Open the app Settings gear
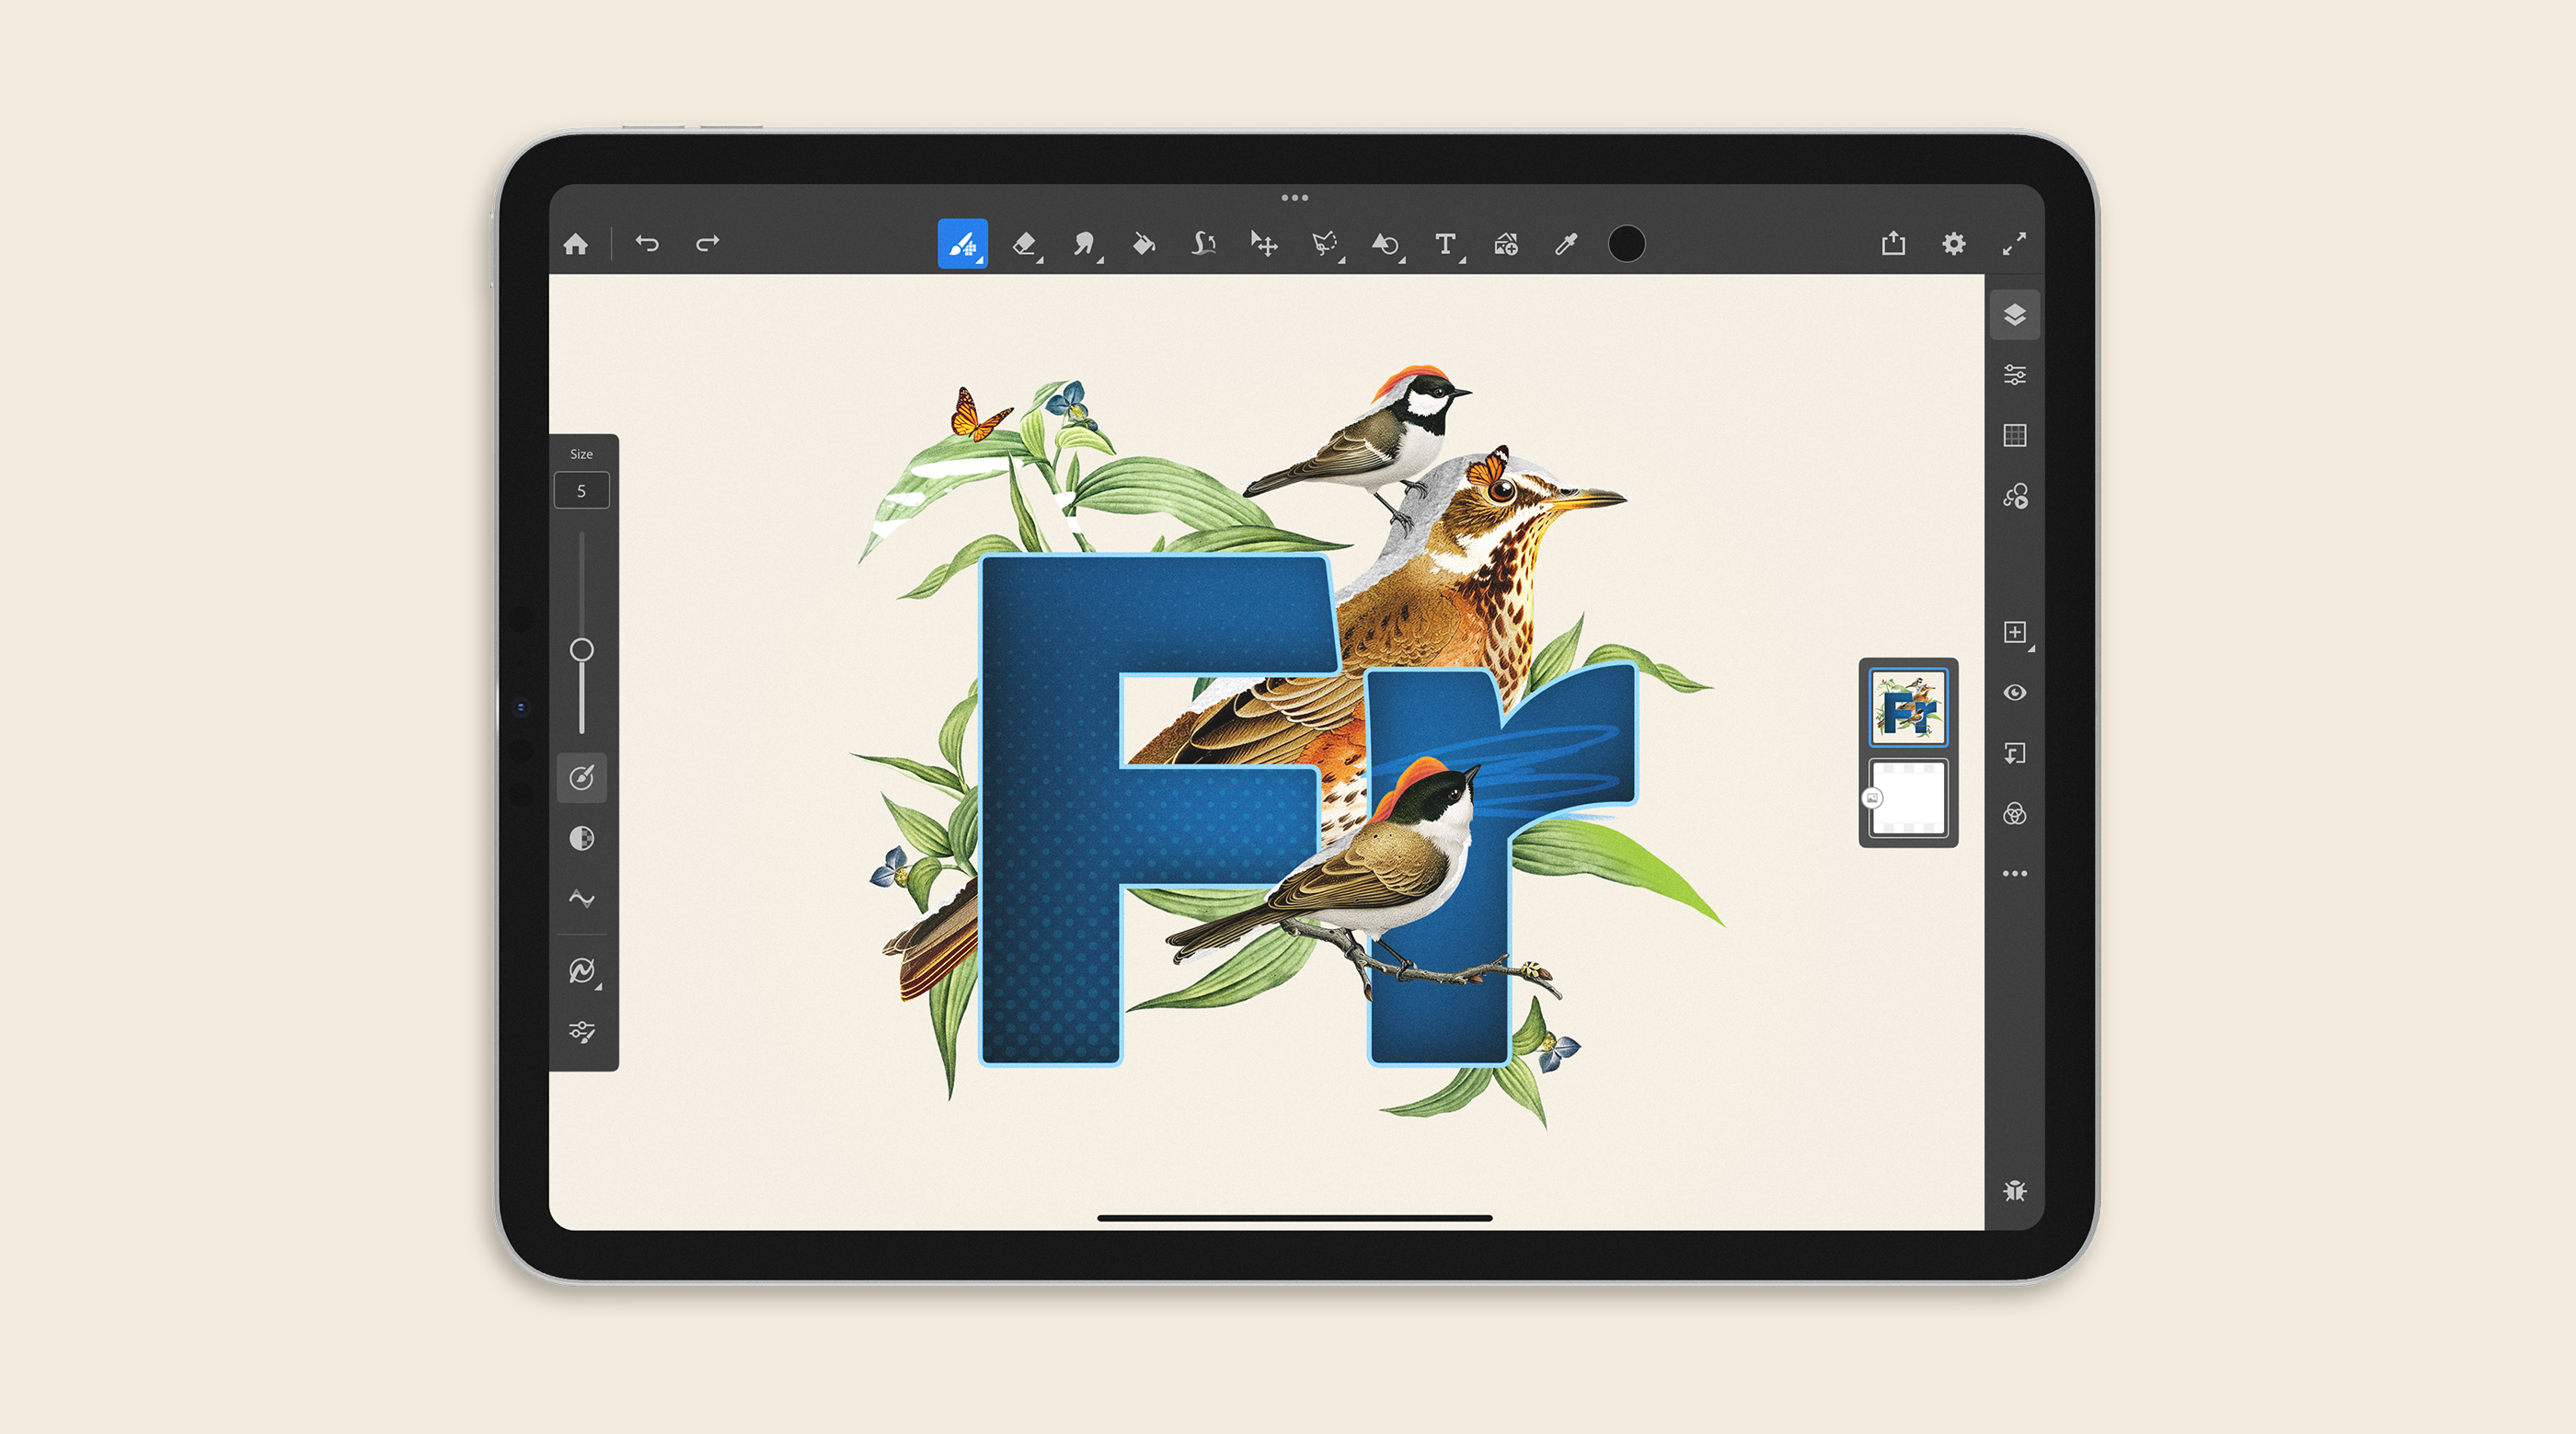 [x=1954, y=244]
